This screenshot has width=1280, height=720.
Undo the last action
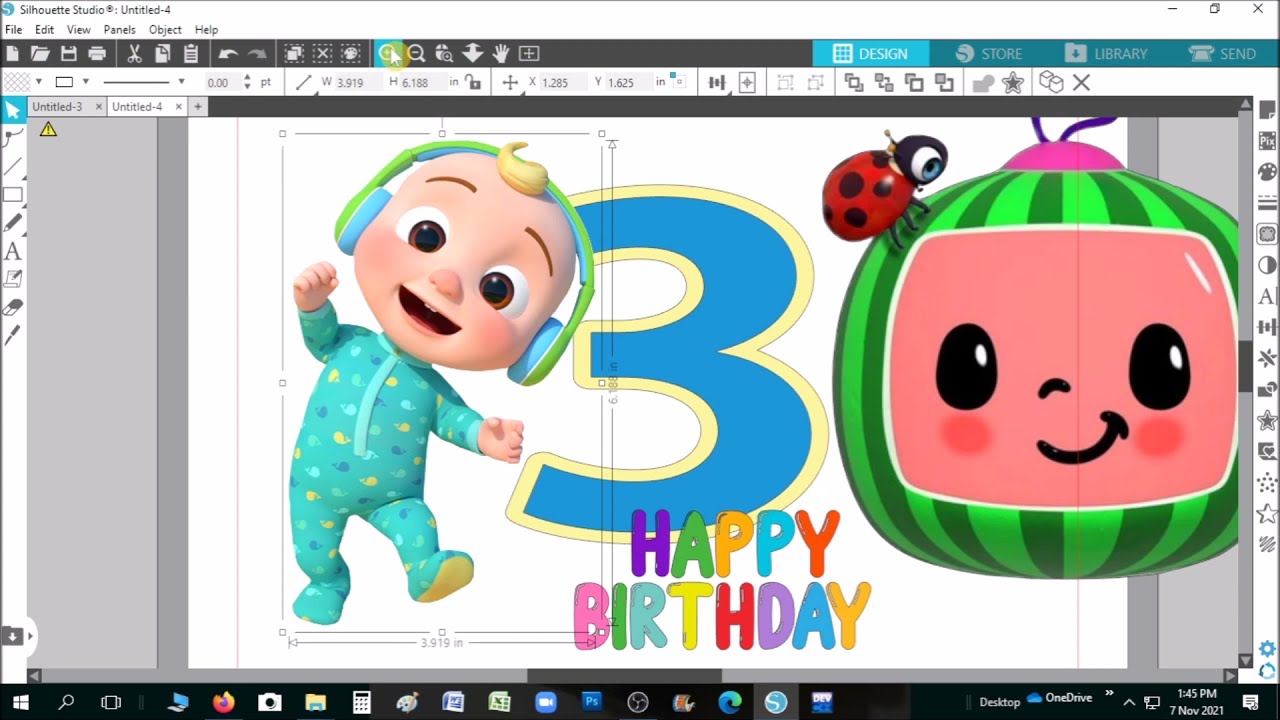pyautogui.click(x=228, y=54)
